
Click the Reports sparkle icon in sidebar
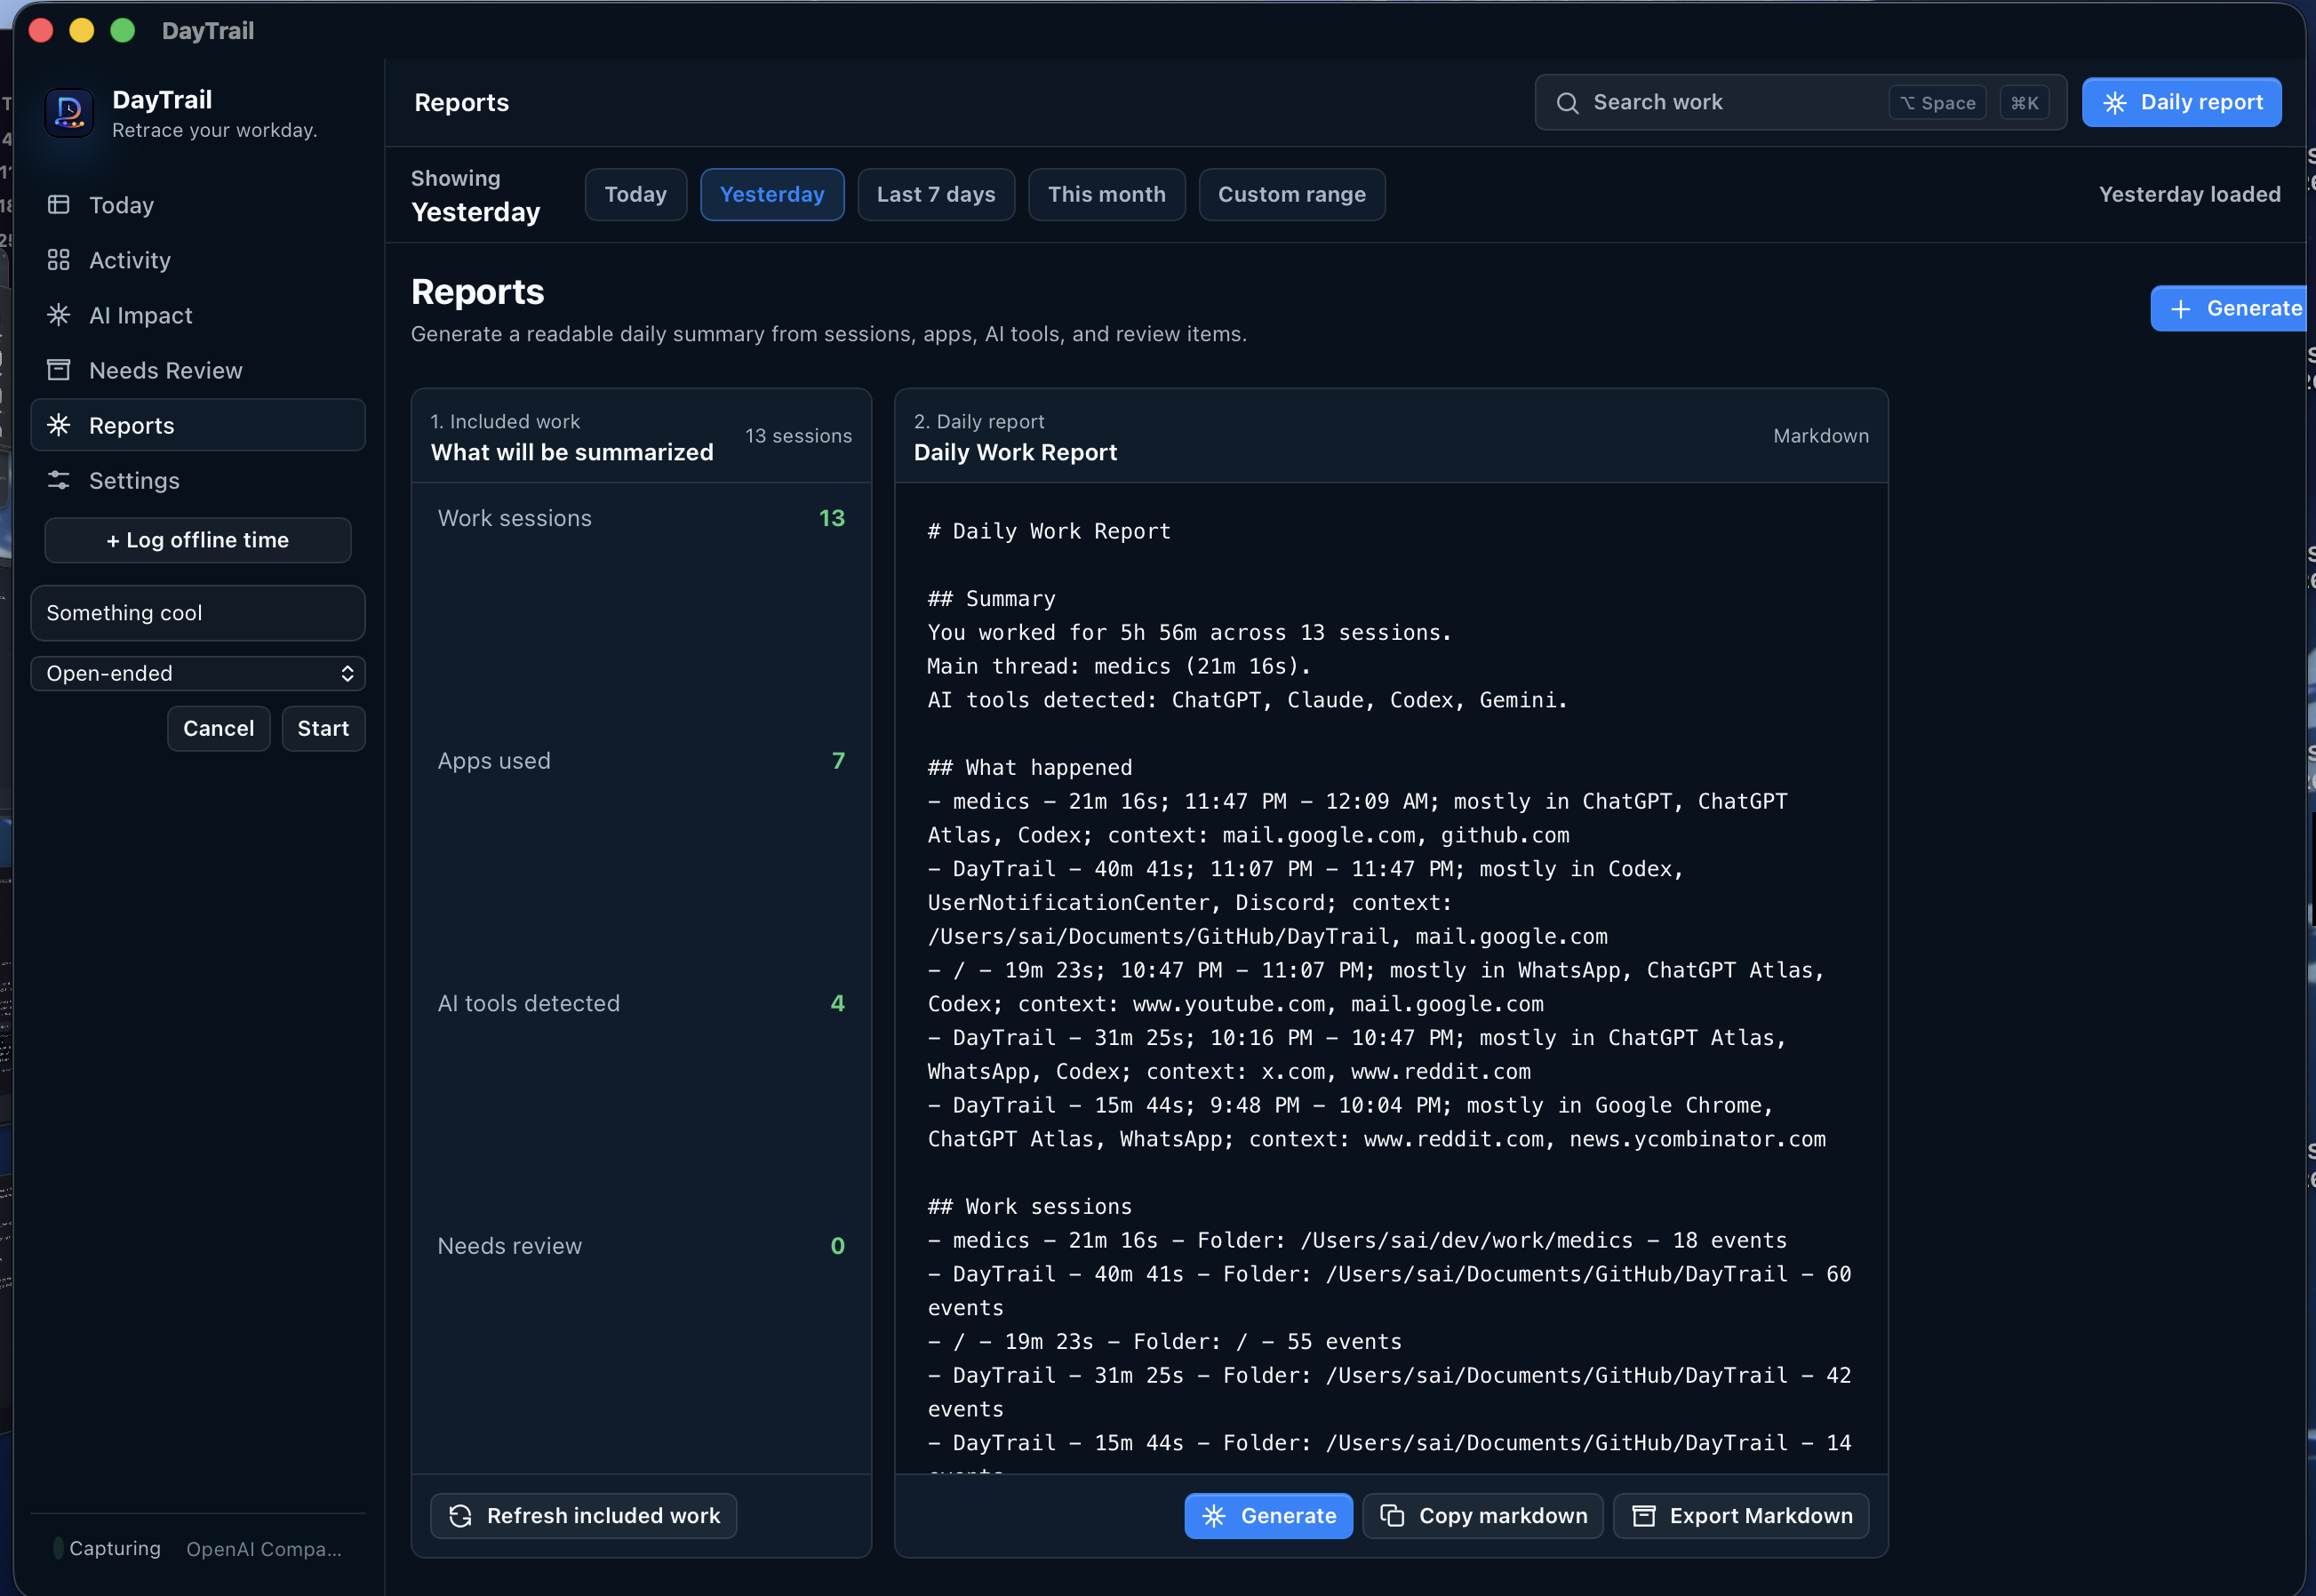[x=59, y=425]
